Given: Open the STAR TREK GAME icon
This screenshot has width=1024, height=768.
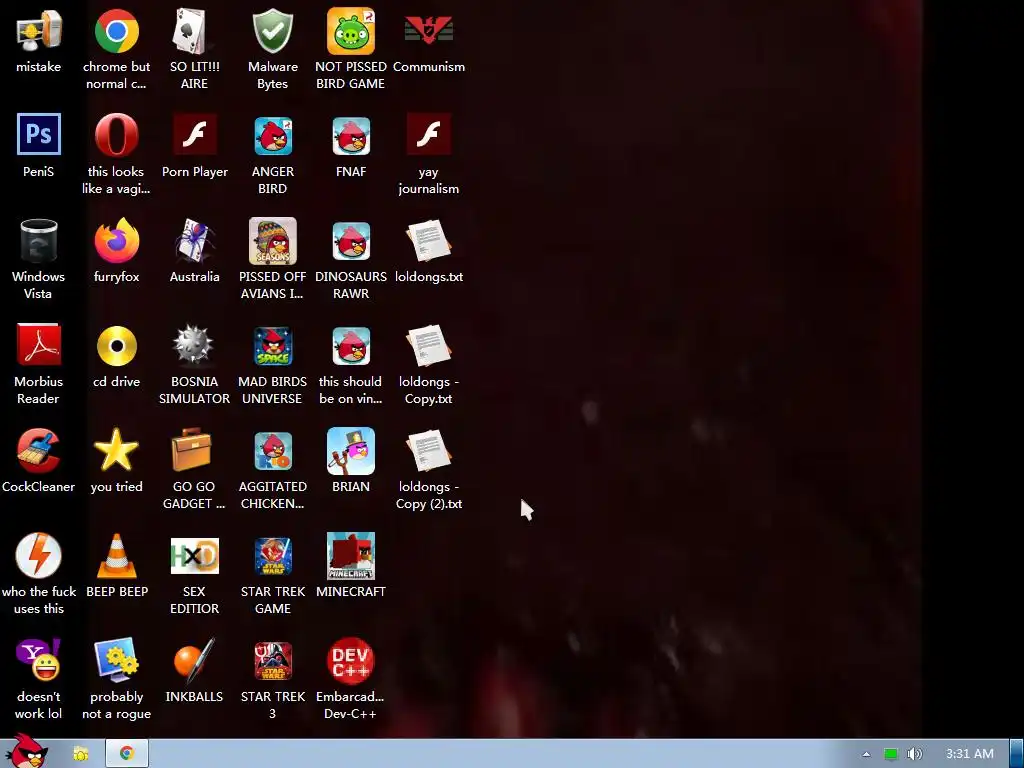Looking at the screenshot, I should pos(273,556).
